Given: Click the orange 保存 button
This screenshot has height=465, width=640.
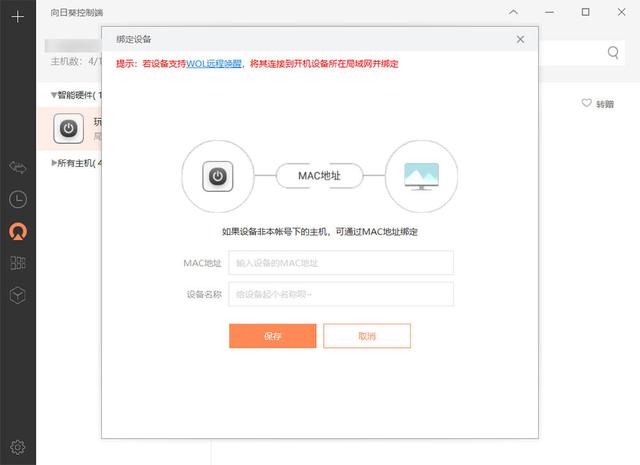Looking at the screenshot, I should click(273, 336).
